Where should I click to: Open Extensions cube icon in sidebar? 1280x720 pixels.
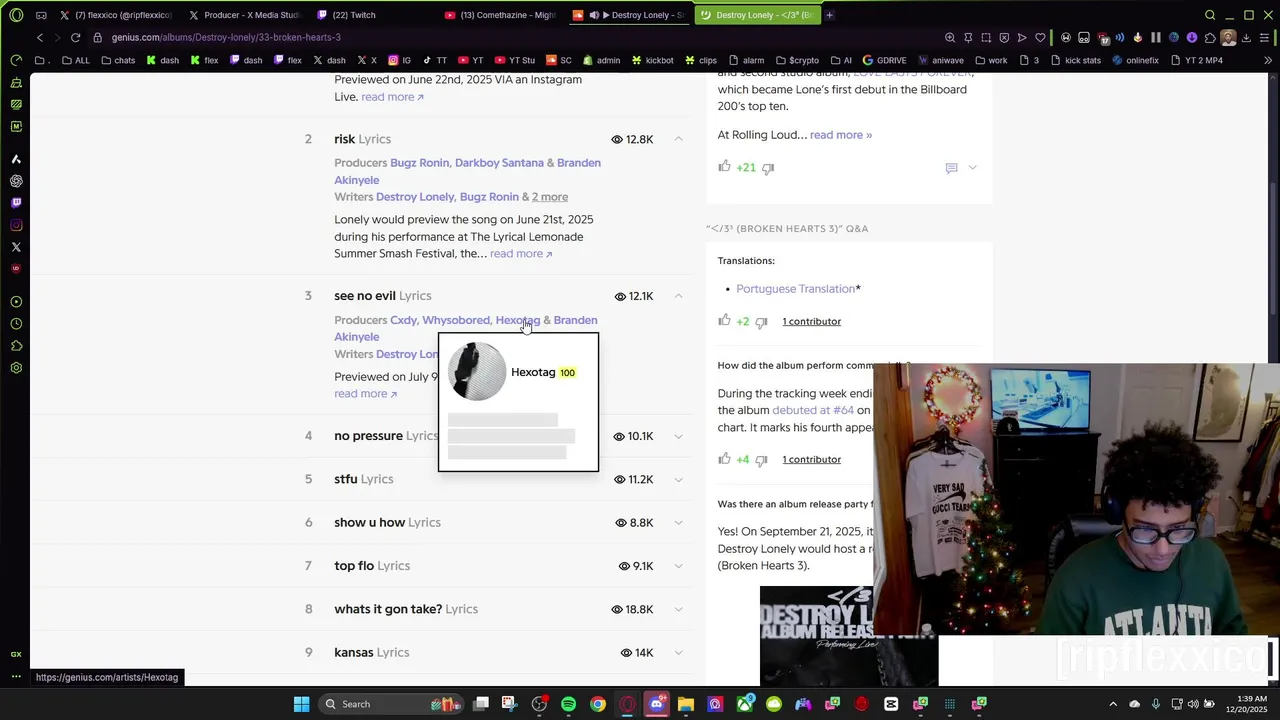(16, 346)
